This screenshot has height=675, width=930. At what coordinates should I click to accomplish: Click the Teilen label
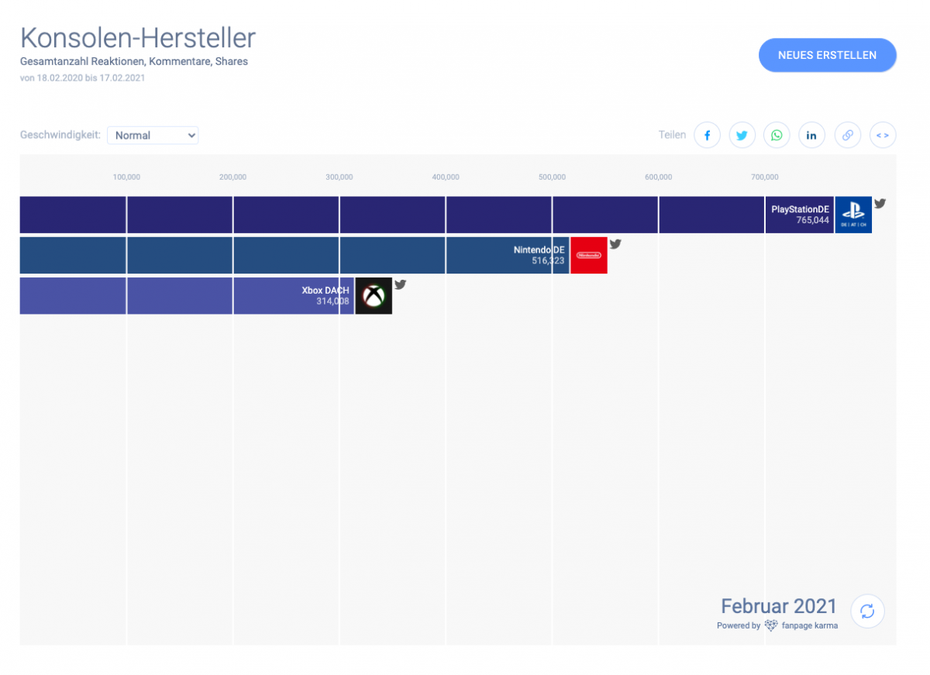coord(672,135)
